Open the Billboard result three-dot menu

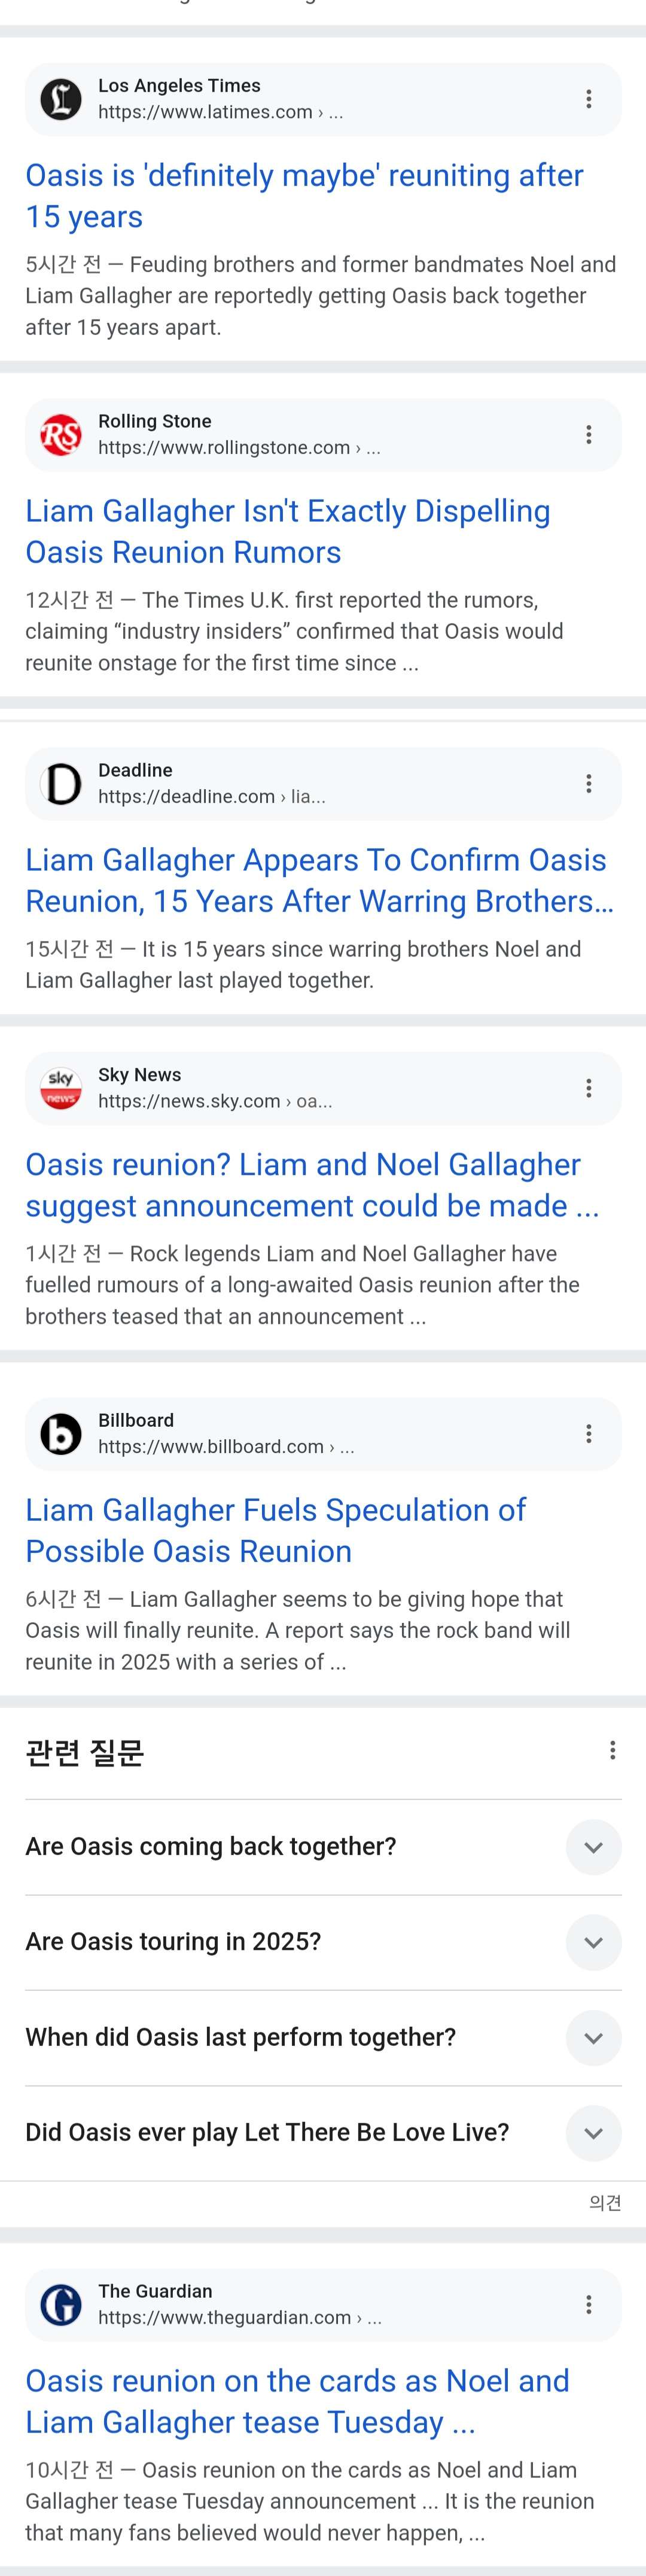(589, 1433)
